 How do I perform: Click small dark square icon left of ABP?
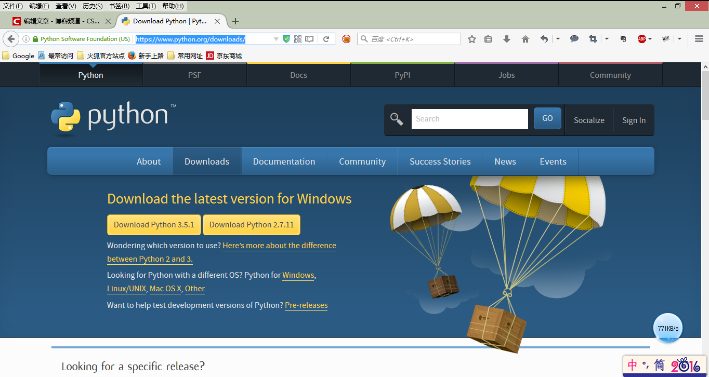(624, 39)
